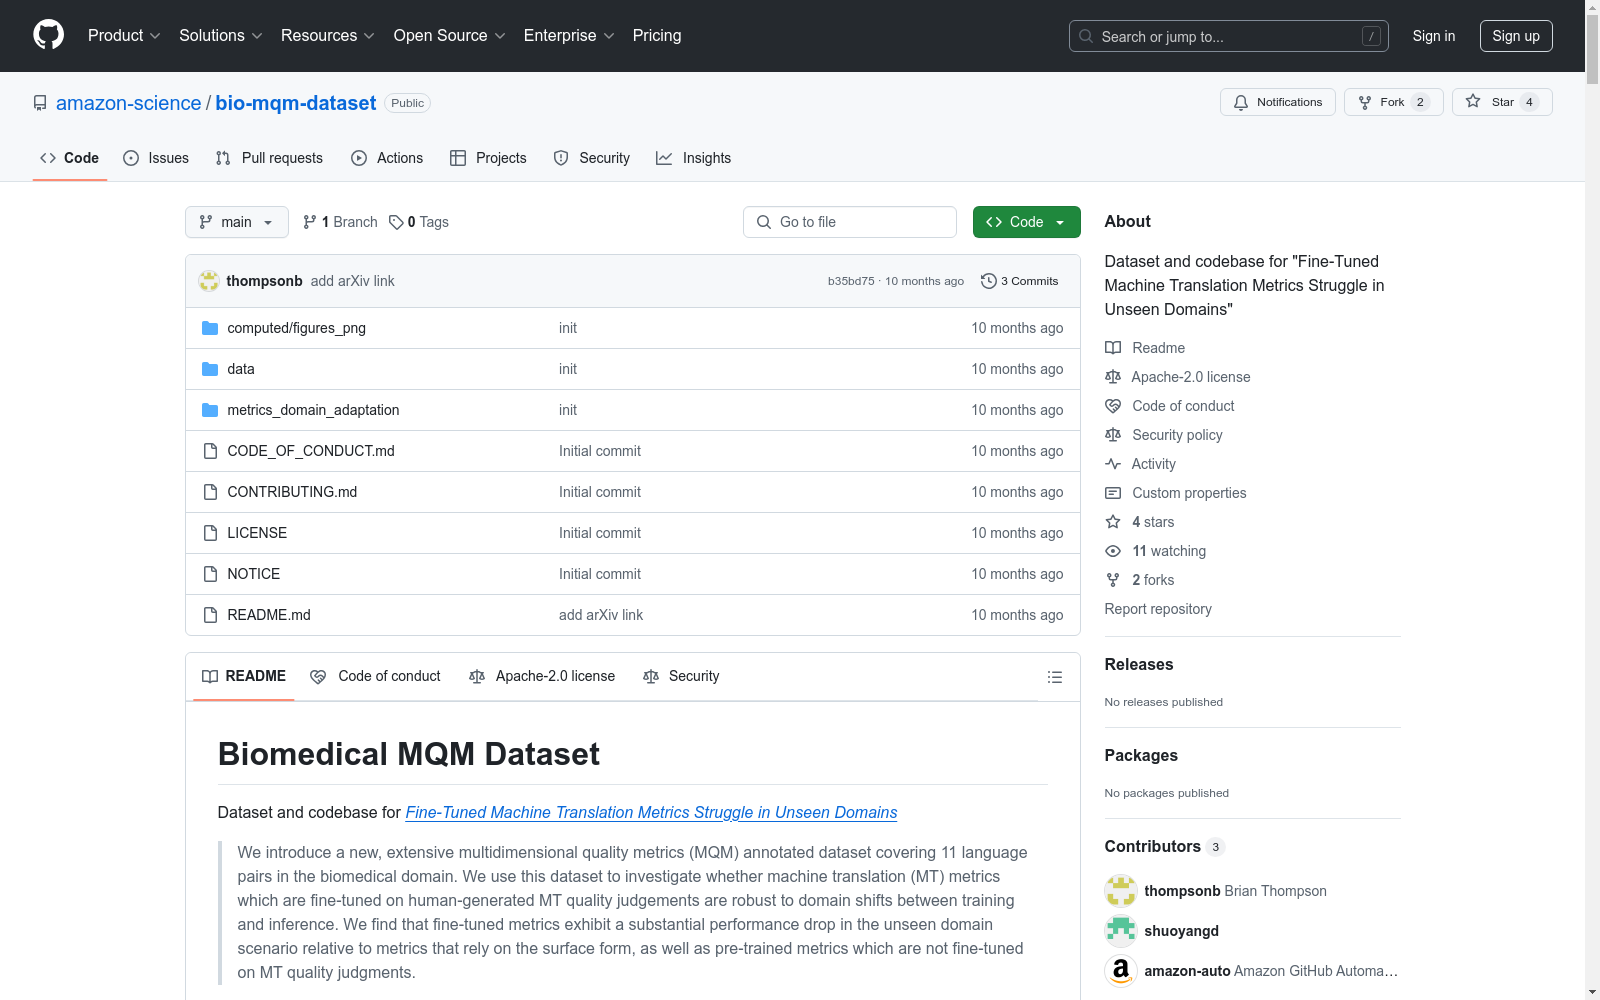Click the Sign up button
This screenshot has width=1600, height=1000.
1516,36
